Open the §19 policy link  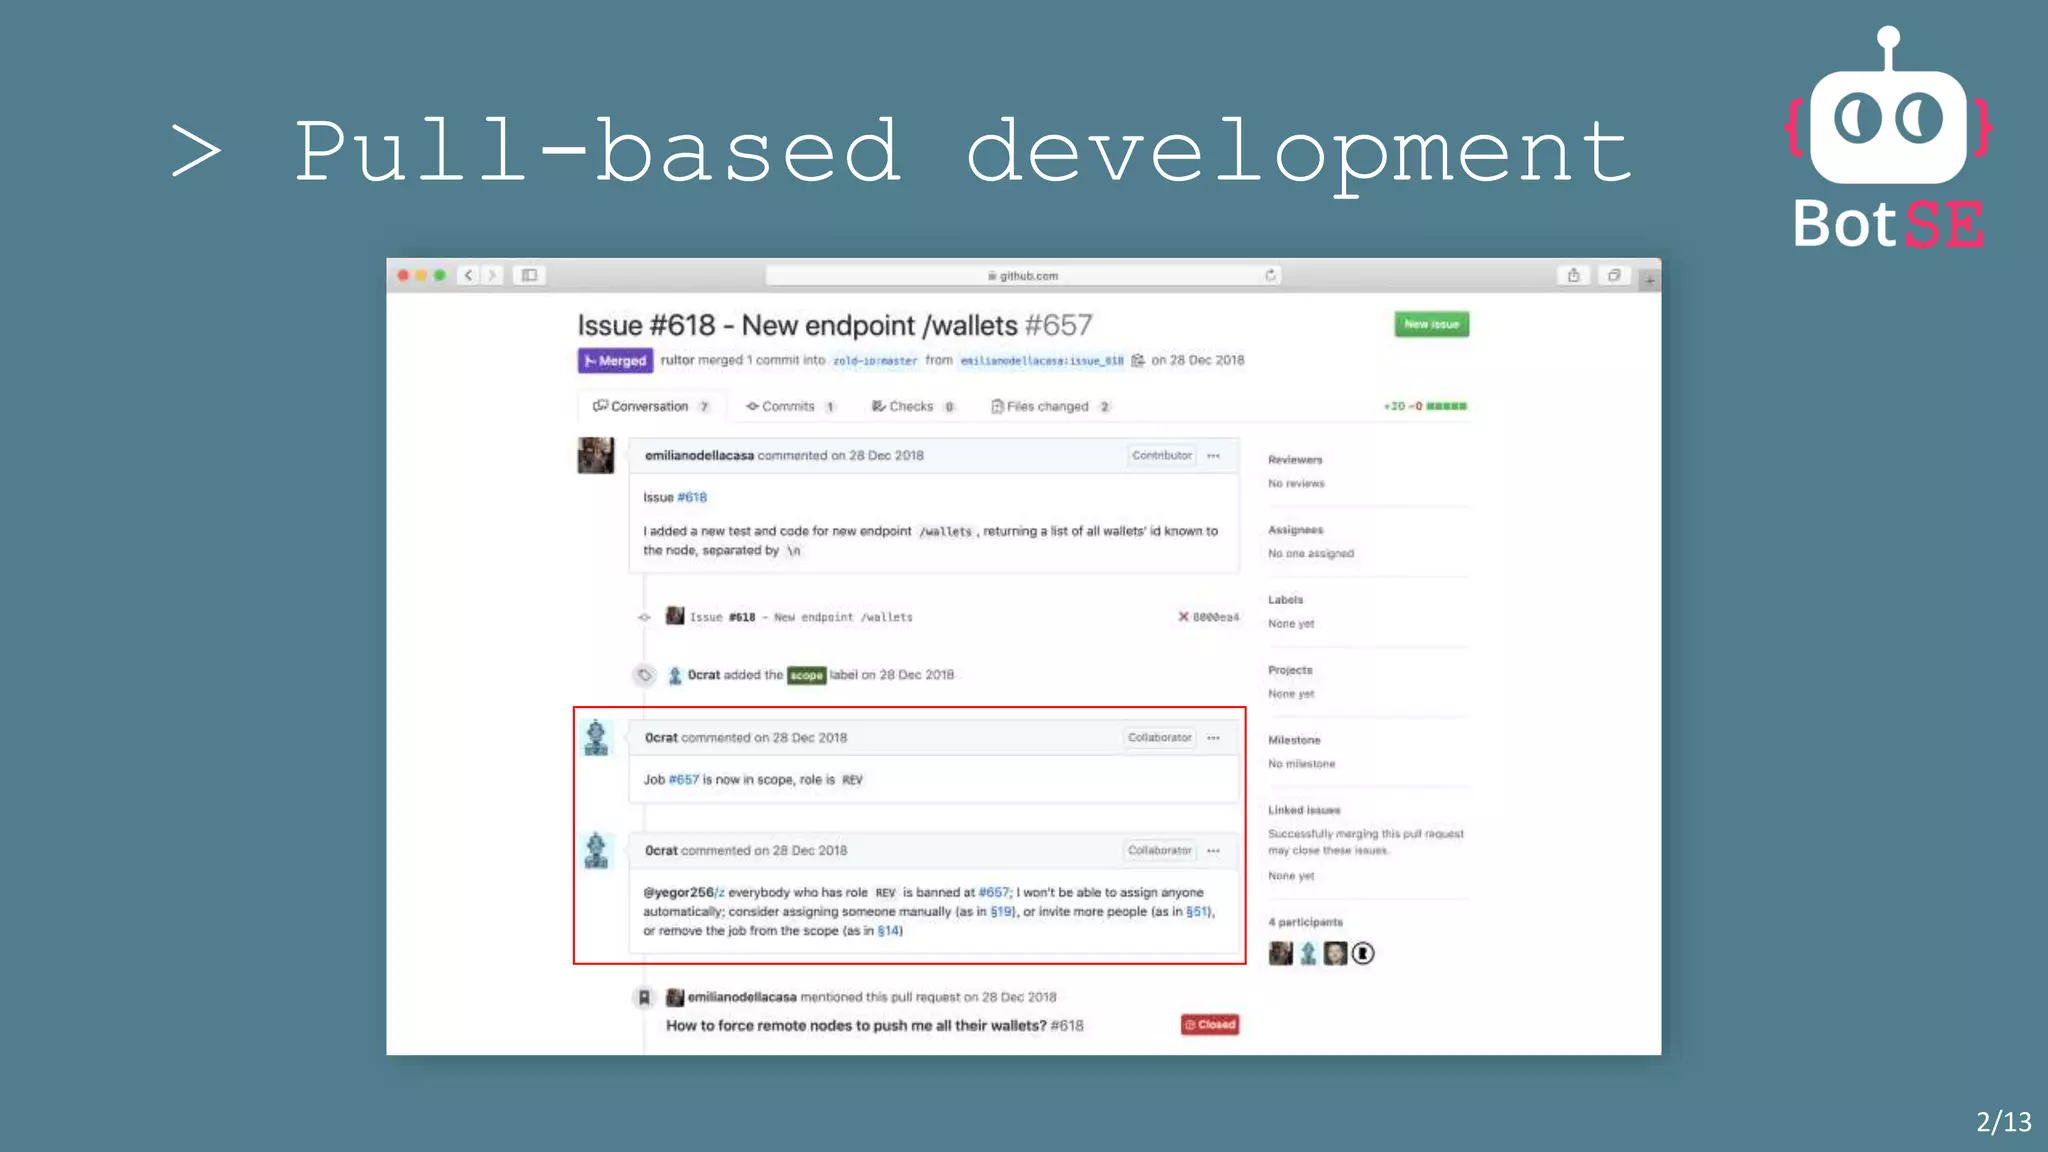tap(1002, 912)
